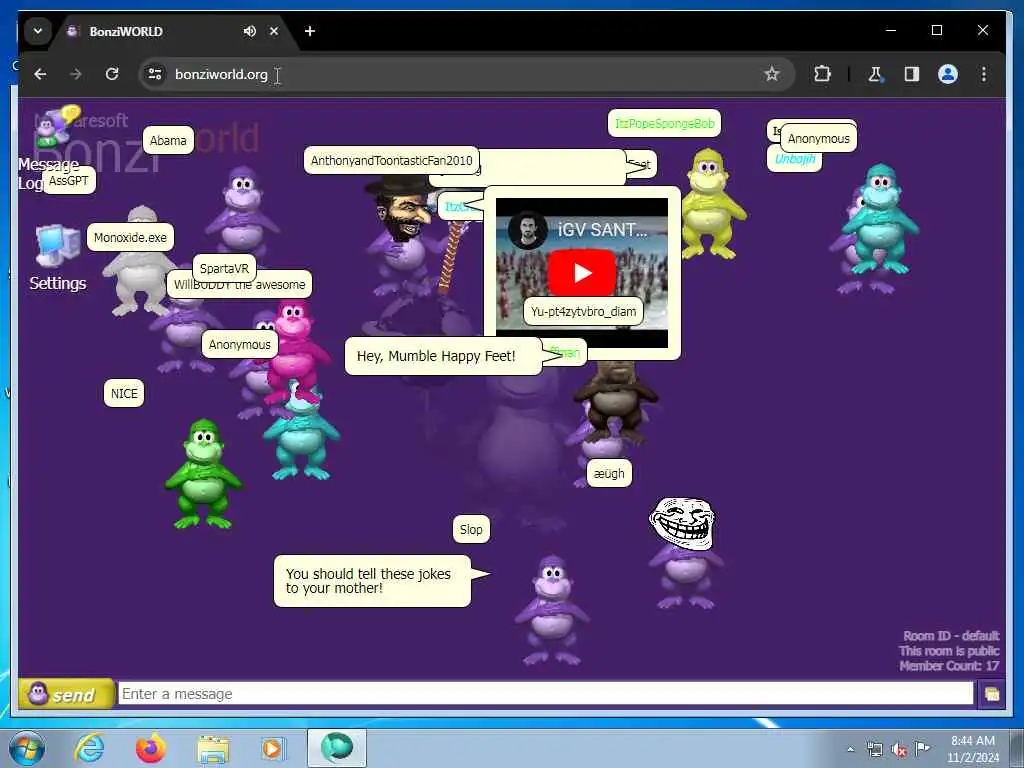This screenshot has height=768, width=1024.
Task: Click the green Bonzi character
Action: pos(203,473)
